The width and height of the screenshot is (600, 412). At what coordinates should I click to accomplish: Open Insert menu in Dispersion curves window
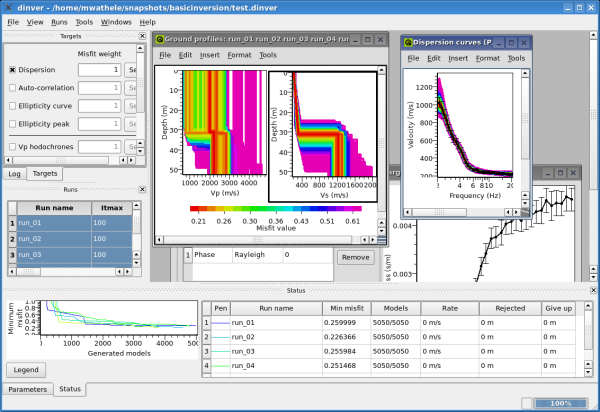coord(458,59)
